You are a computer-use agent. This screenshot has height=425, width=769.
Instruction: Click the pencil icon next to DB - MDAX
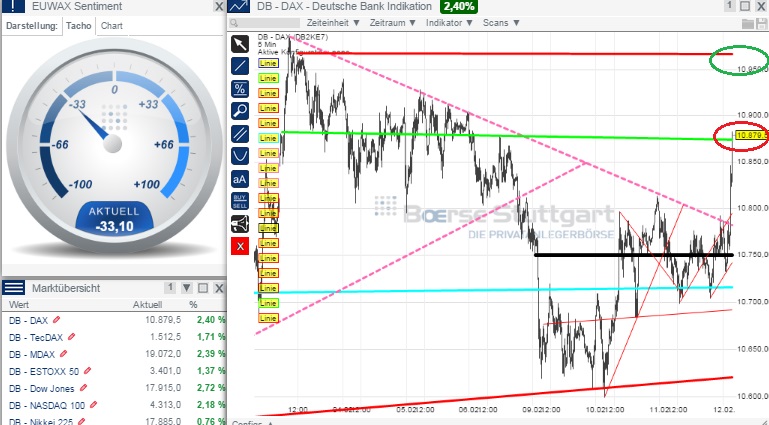(x=63, y=353)
